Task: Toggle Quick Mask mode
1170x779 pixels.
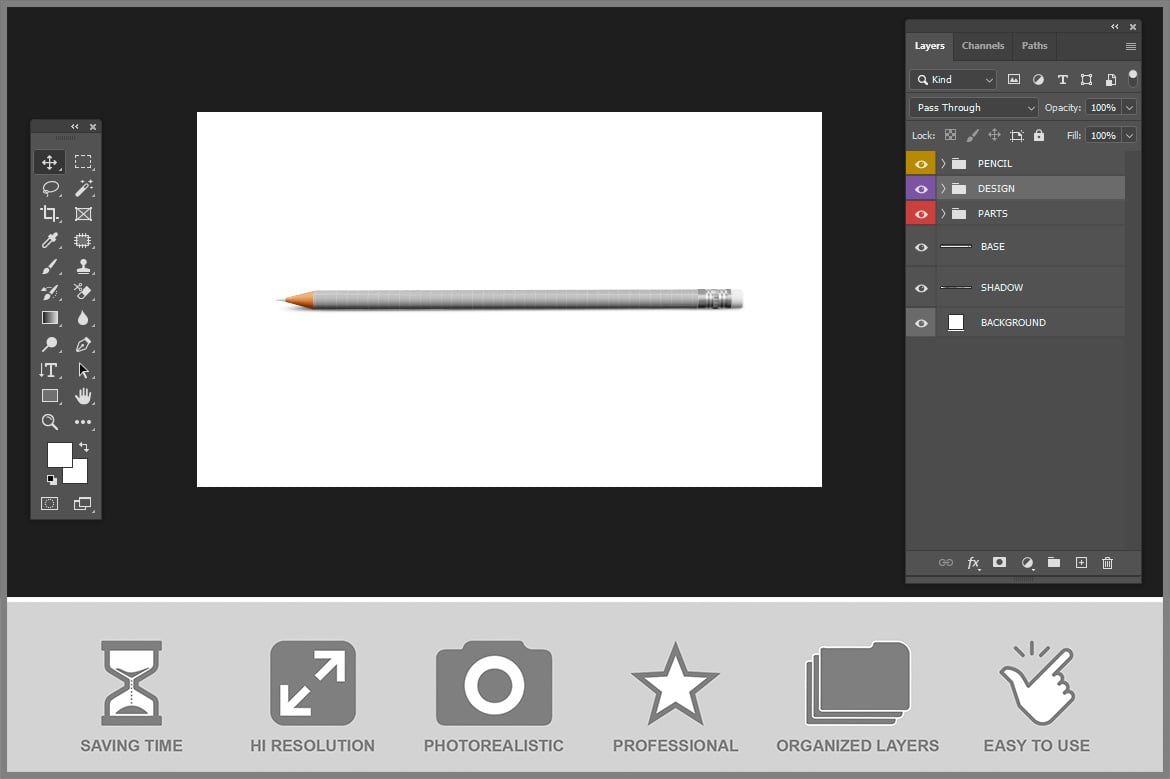Action: (x=49, y=504)
